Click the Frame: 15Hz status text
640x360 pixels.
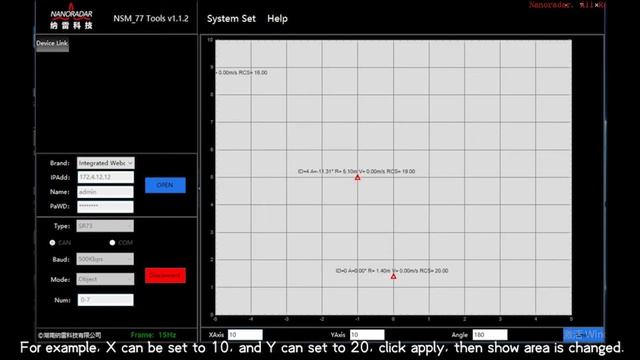click(153, 335)
